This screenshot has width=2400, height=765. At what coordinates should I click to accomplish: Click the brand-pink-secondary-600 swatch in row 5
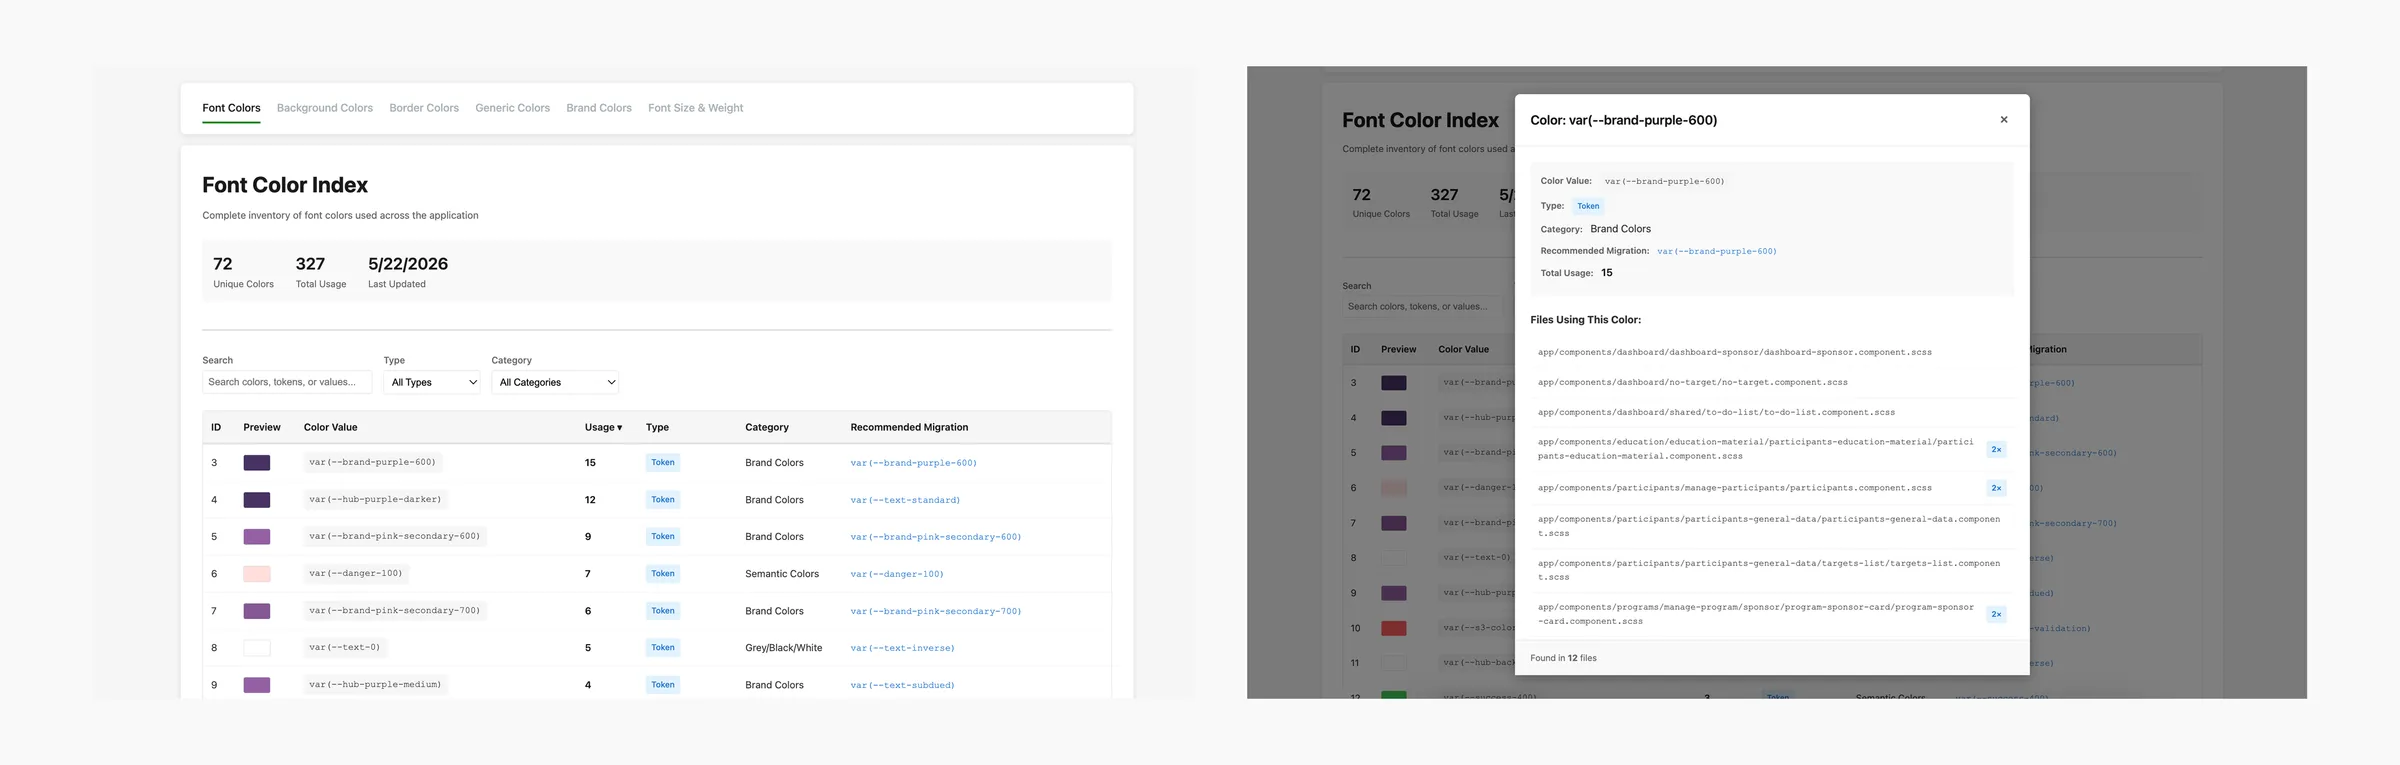point(257,537)
